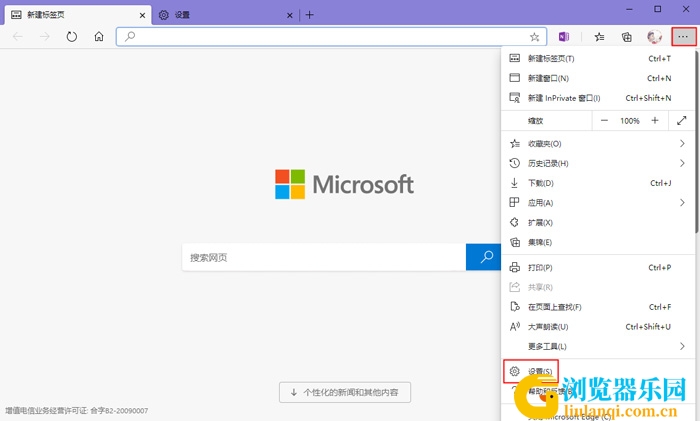
Task: Select 在页面上查找(F) menu item
Action: pyautogui.click(x=598, y=307)
